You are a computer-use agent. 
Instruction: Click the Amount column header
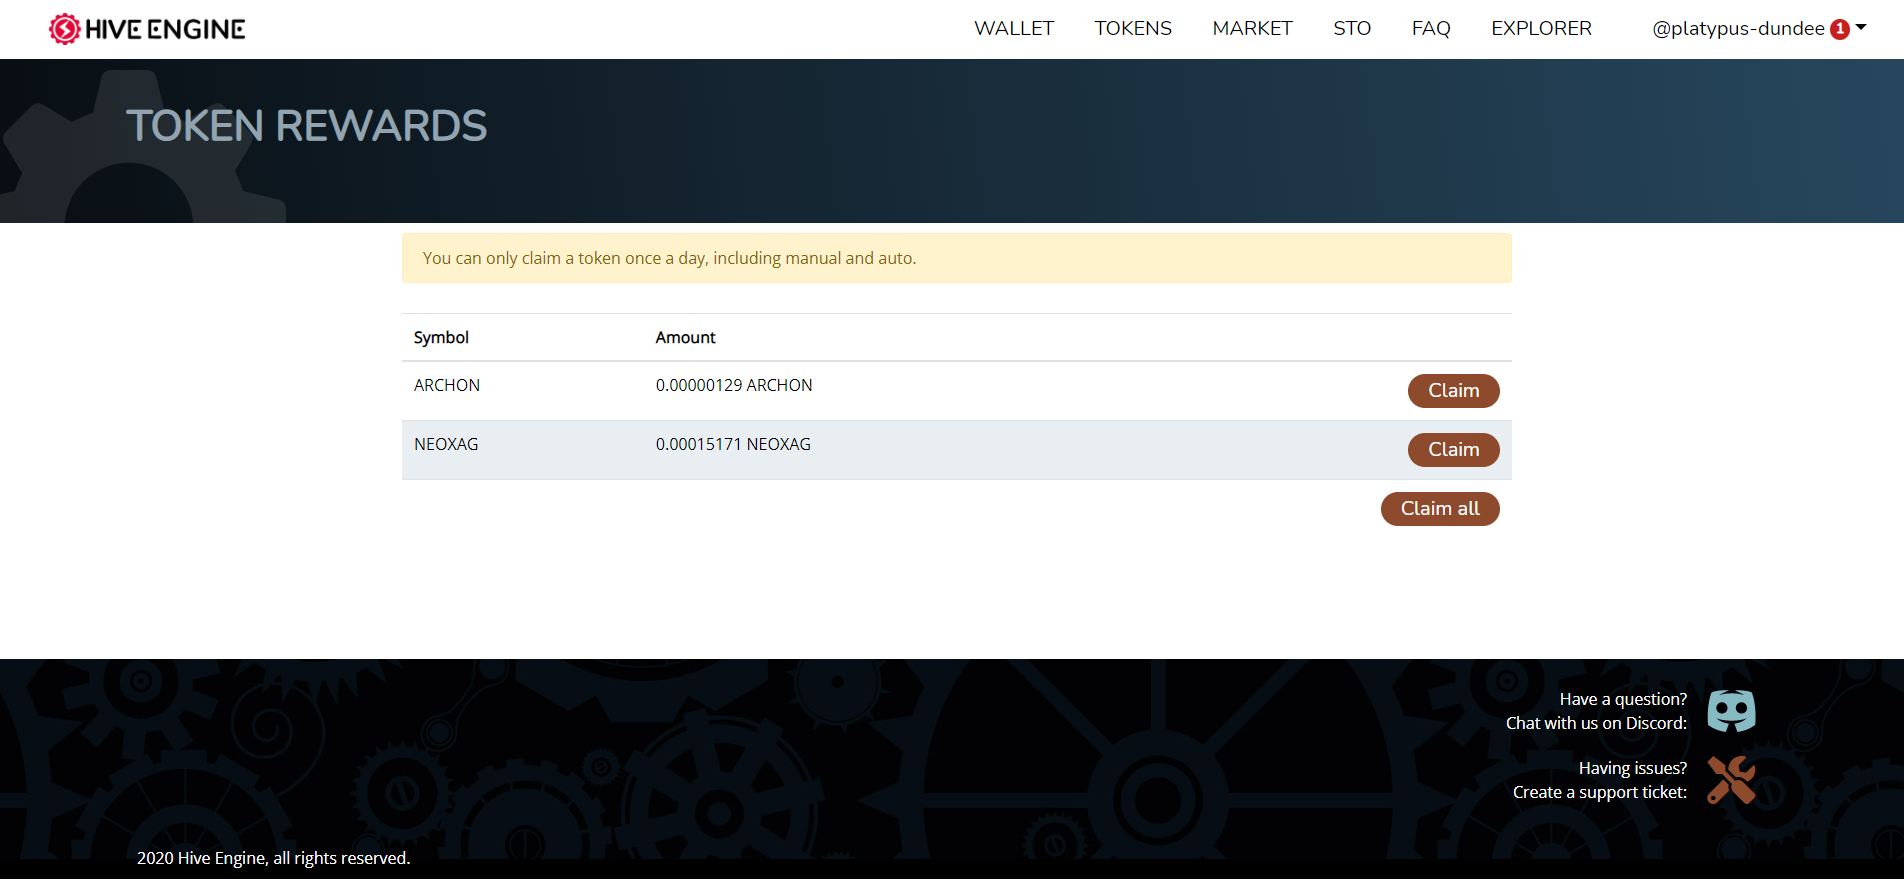click(x=685, y=338)
